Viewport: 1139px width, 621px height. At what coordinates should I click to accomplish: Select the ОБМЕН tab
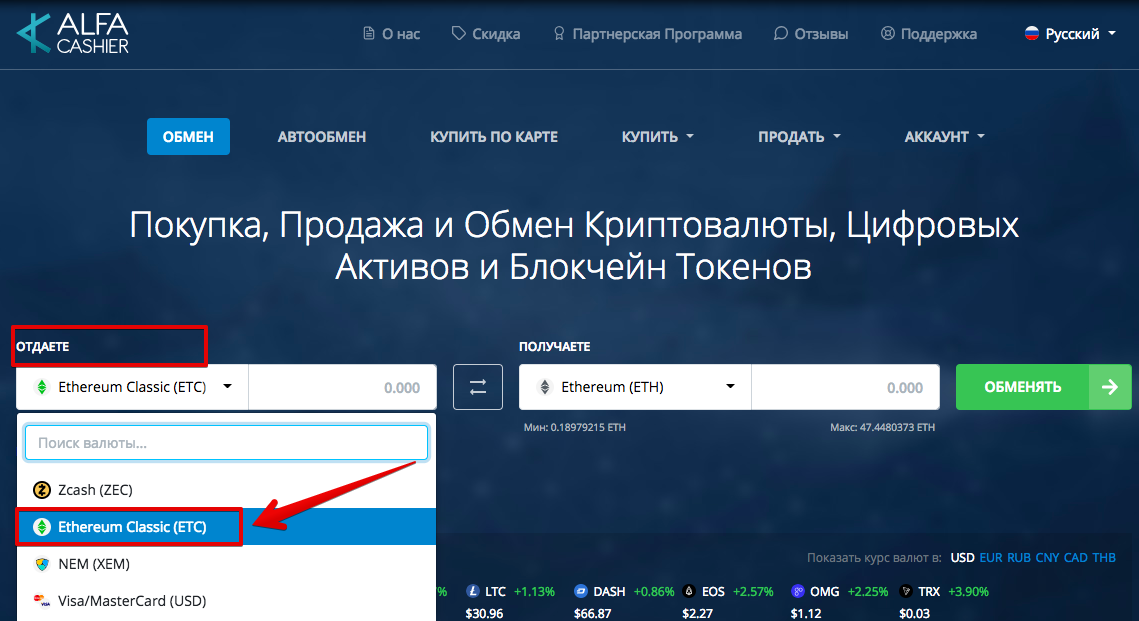click(188, 137)
